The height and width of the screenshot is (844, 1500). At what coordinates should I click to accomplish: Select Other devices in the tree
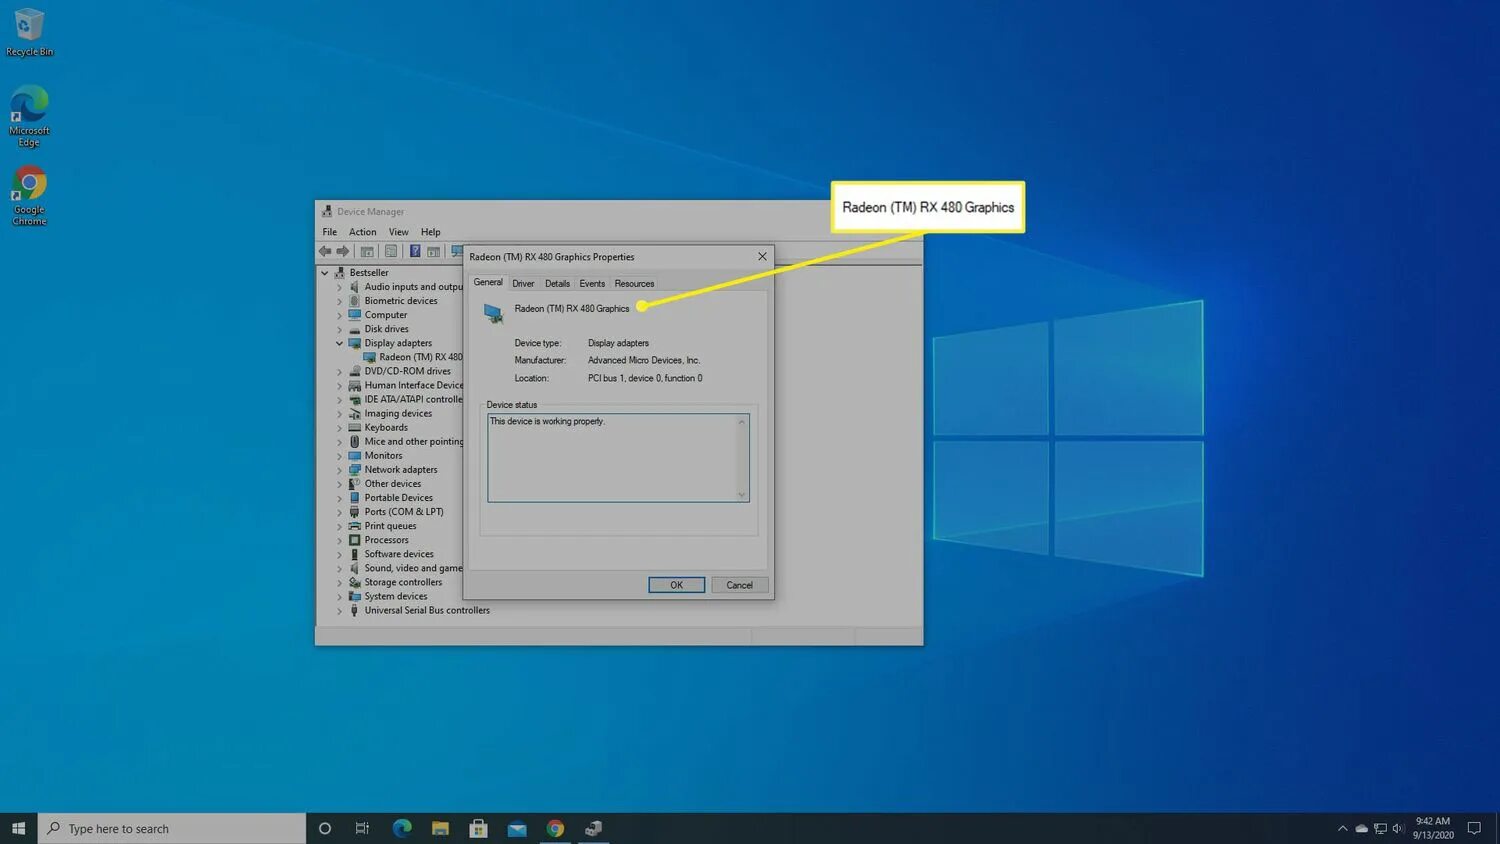coord(392,484)
